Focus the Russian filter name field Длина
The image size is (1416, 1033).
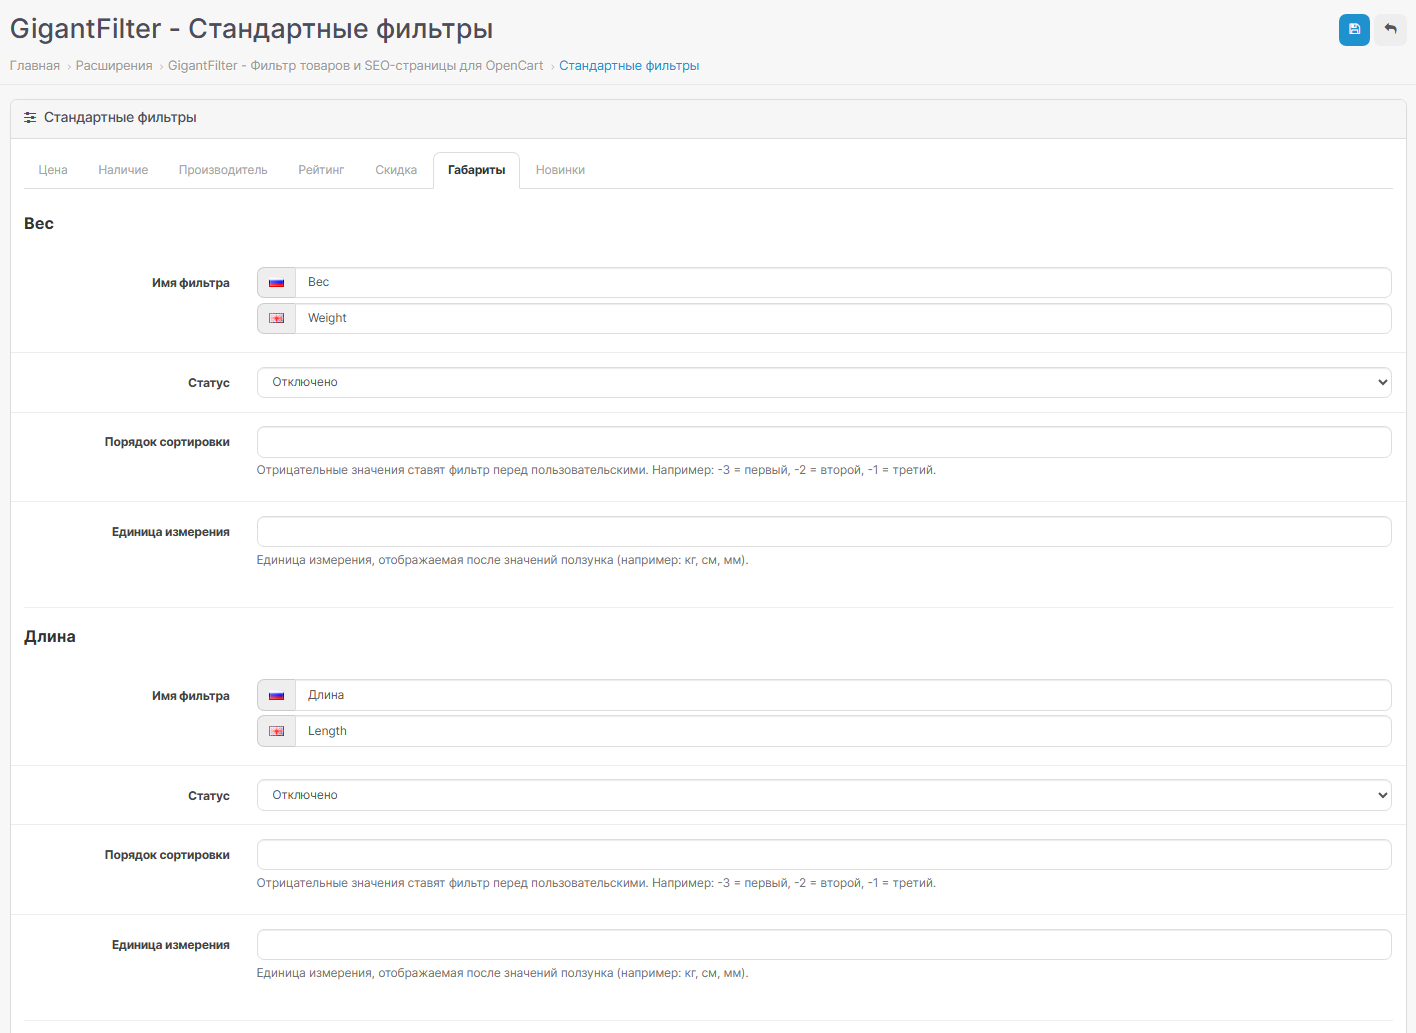[x=843, y=696]
